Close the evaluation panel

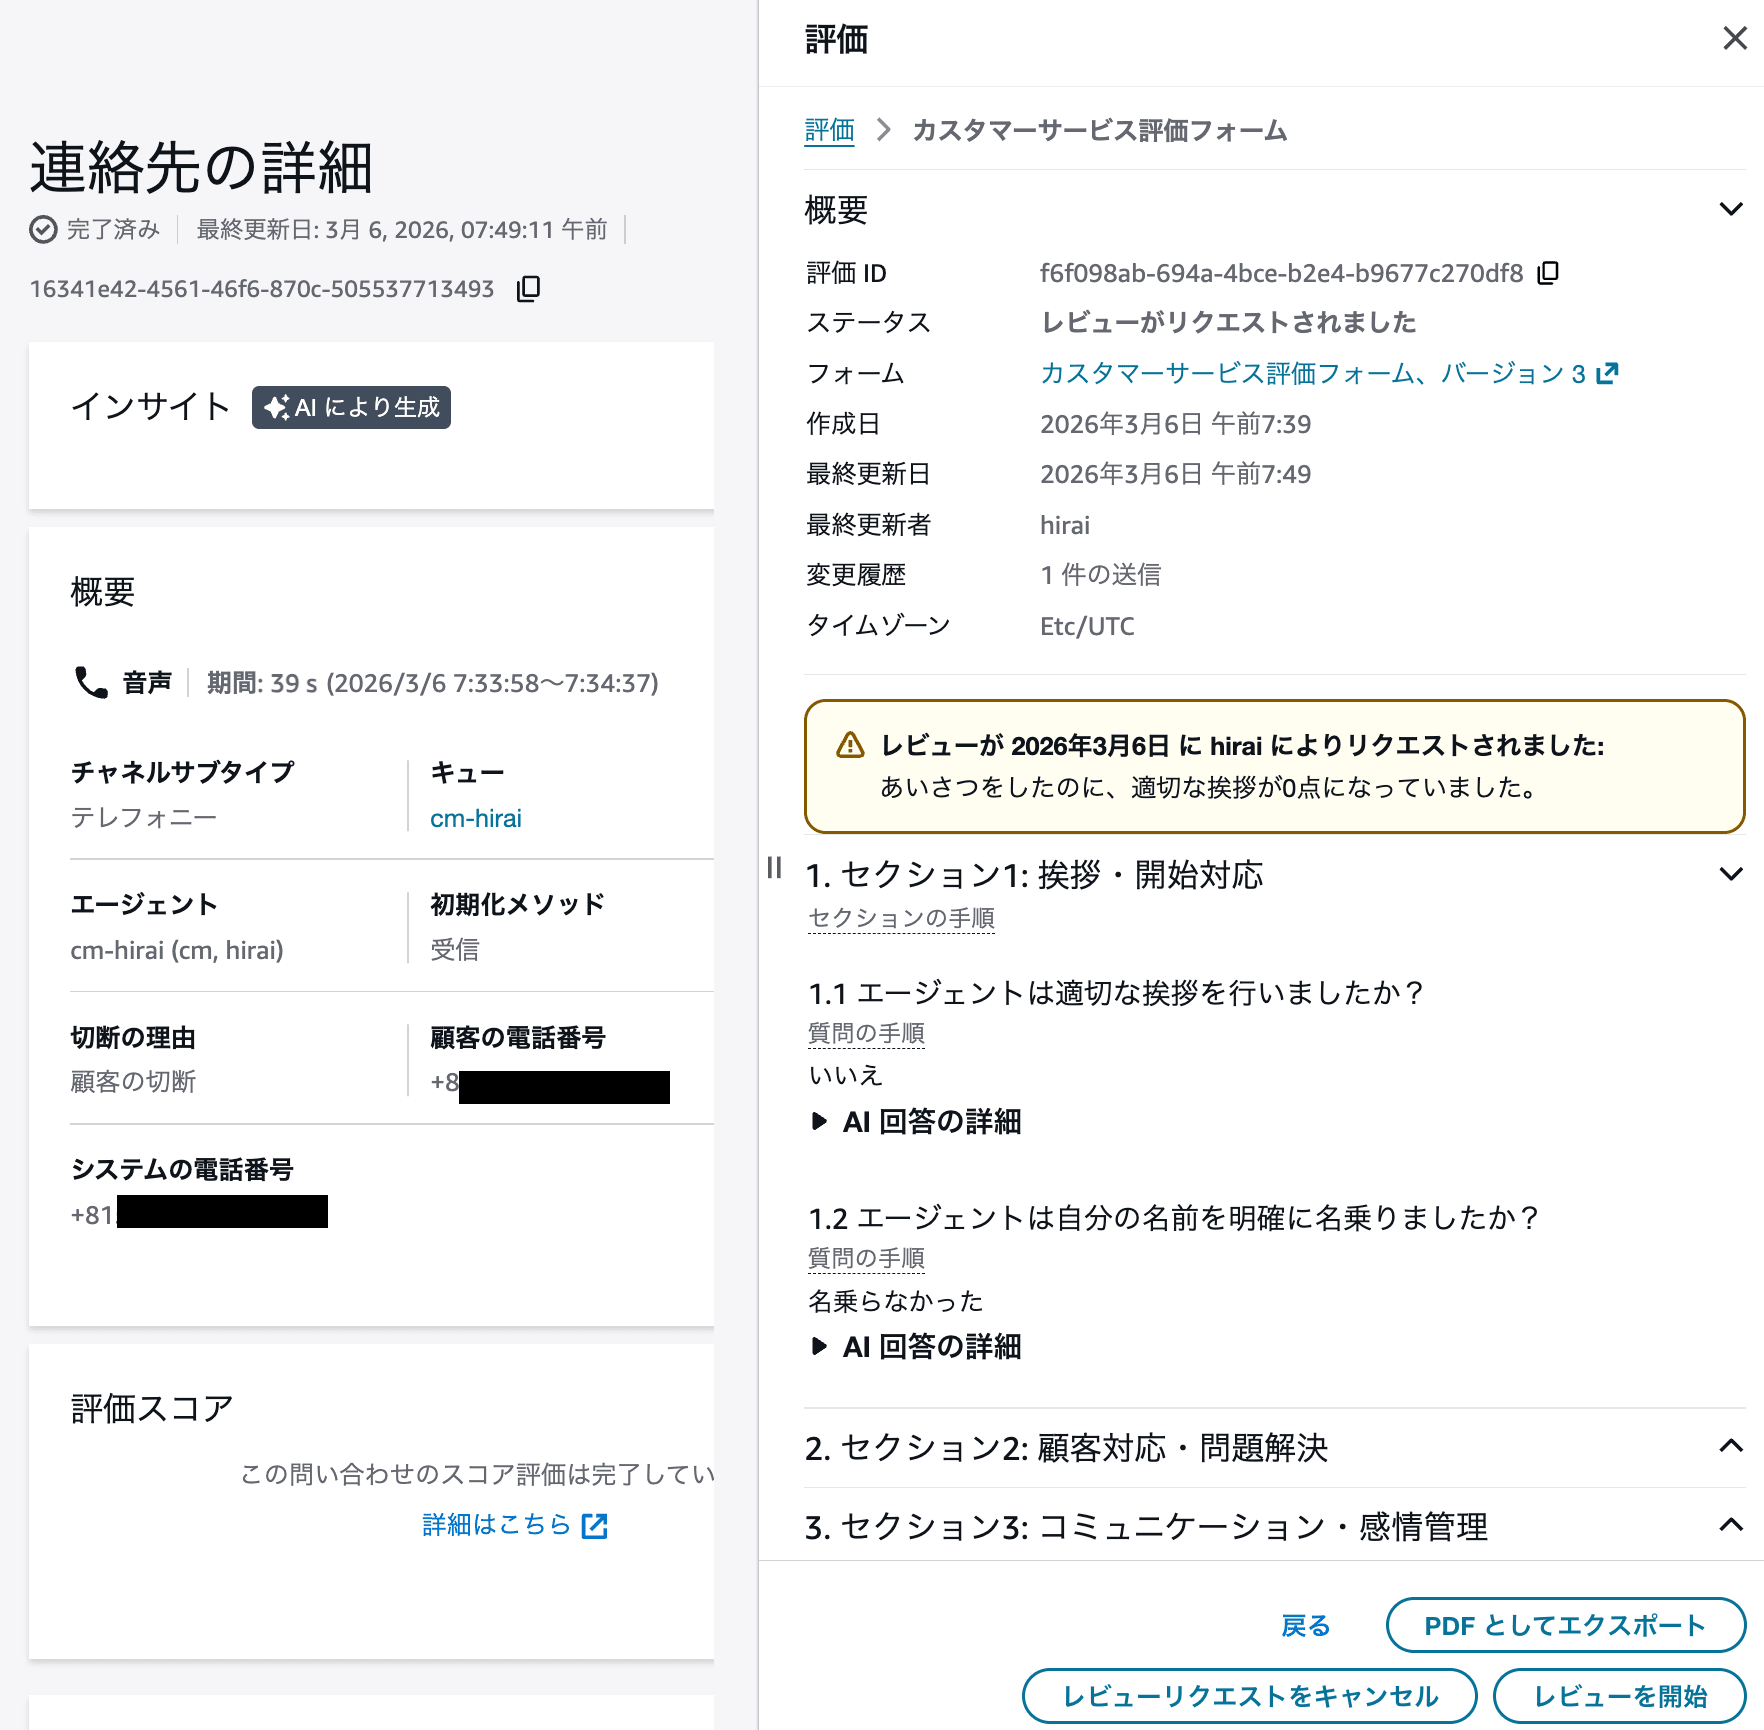pos(1734,39)
